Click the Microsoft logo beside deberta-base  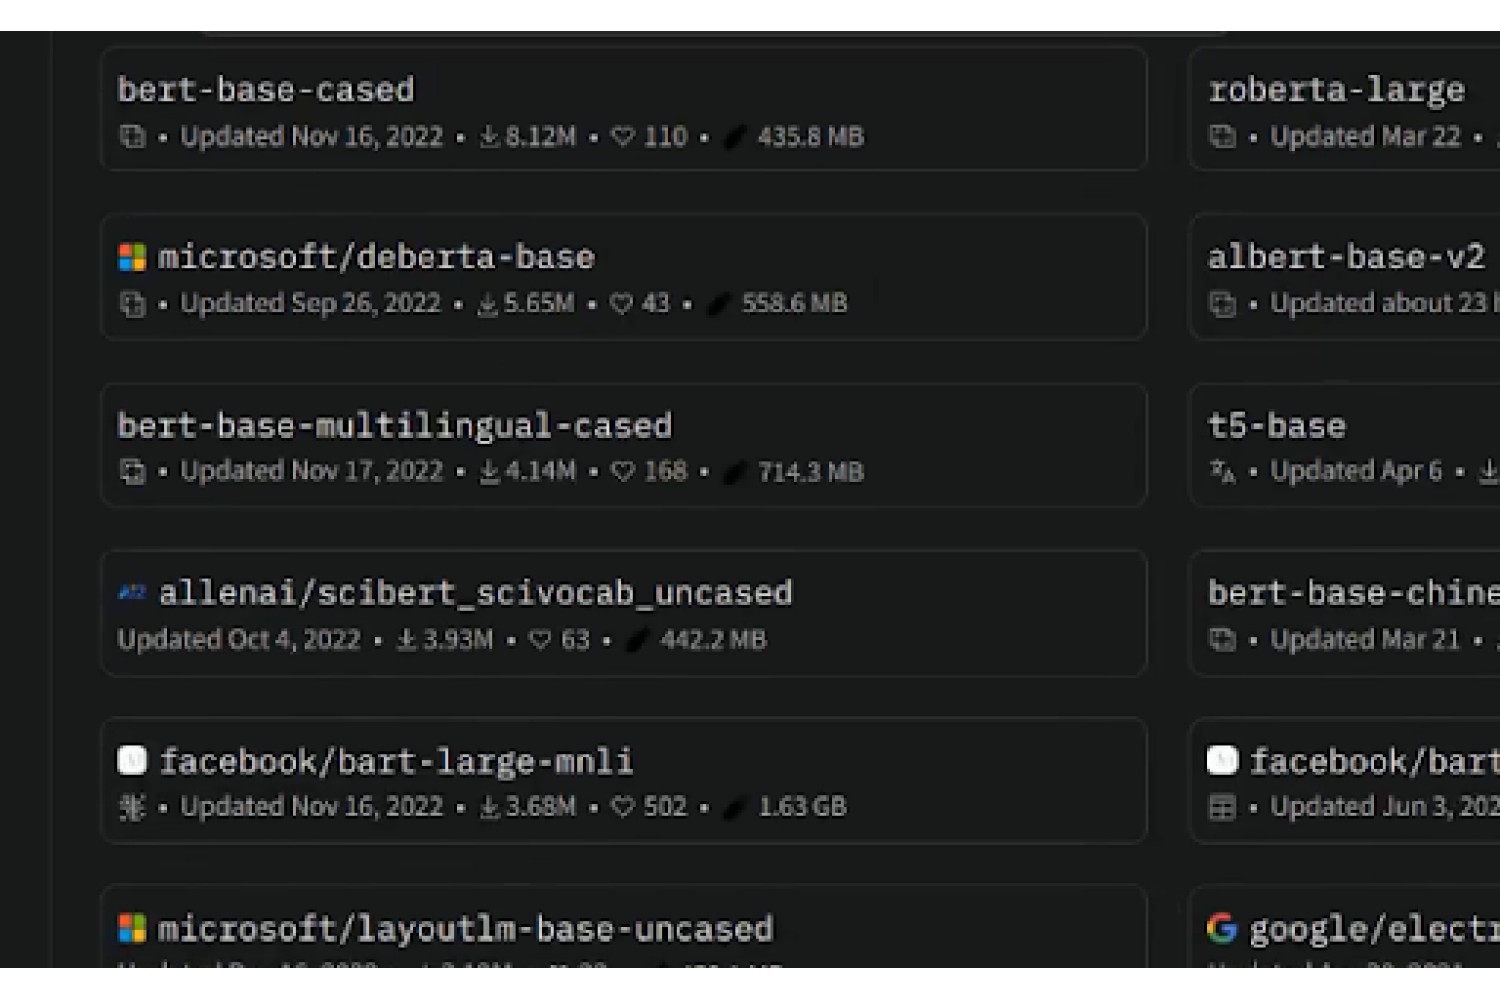pos(132,258)
